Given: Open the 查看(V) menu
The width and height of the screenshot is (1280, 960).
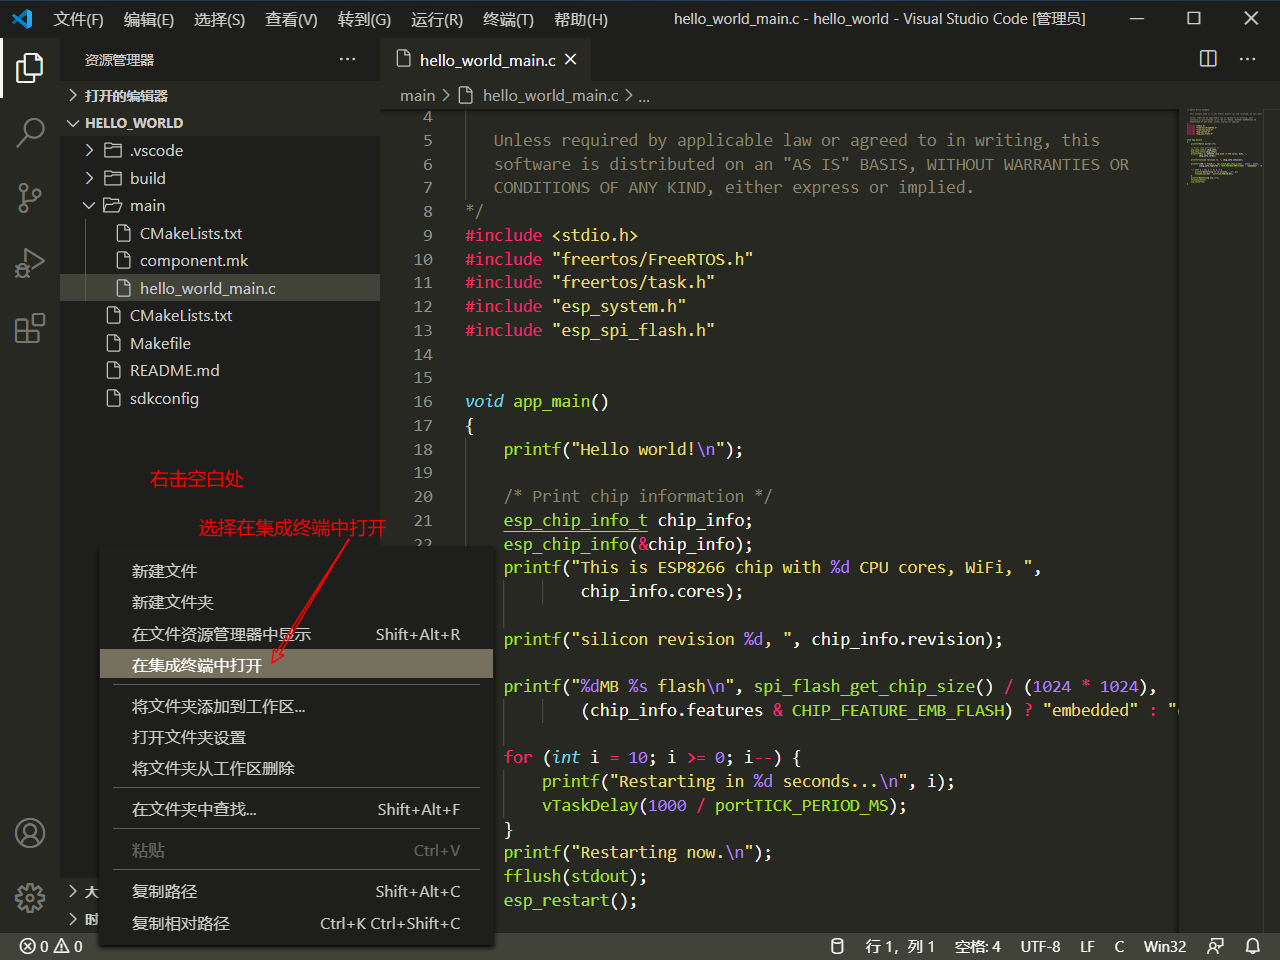Looking at the screenshot, I should point(291,19).
